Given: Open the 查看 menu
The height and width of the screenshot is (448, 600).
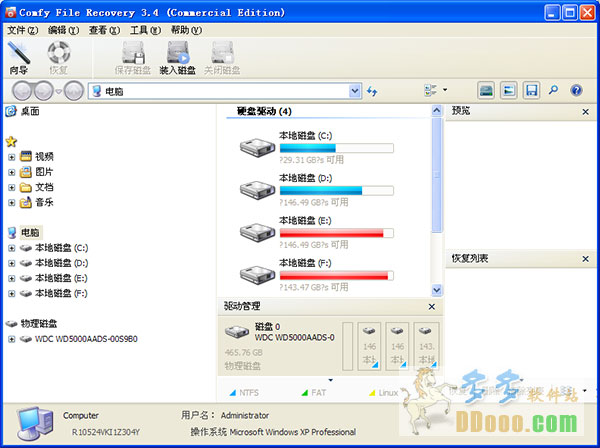Looking at the screenshot, I should click(x=104, y=30).
